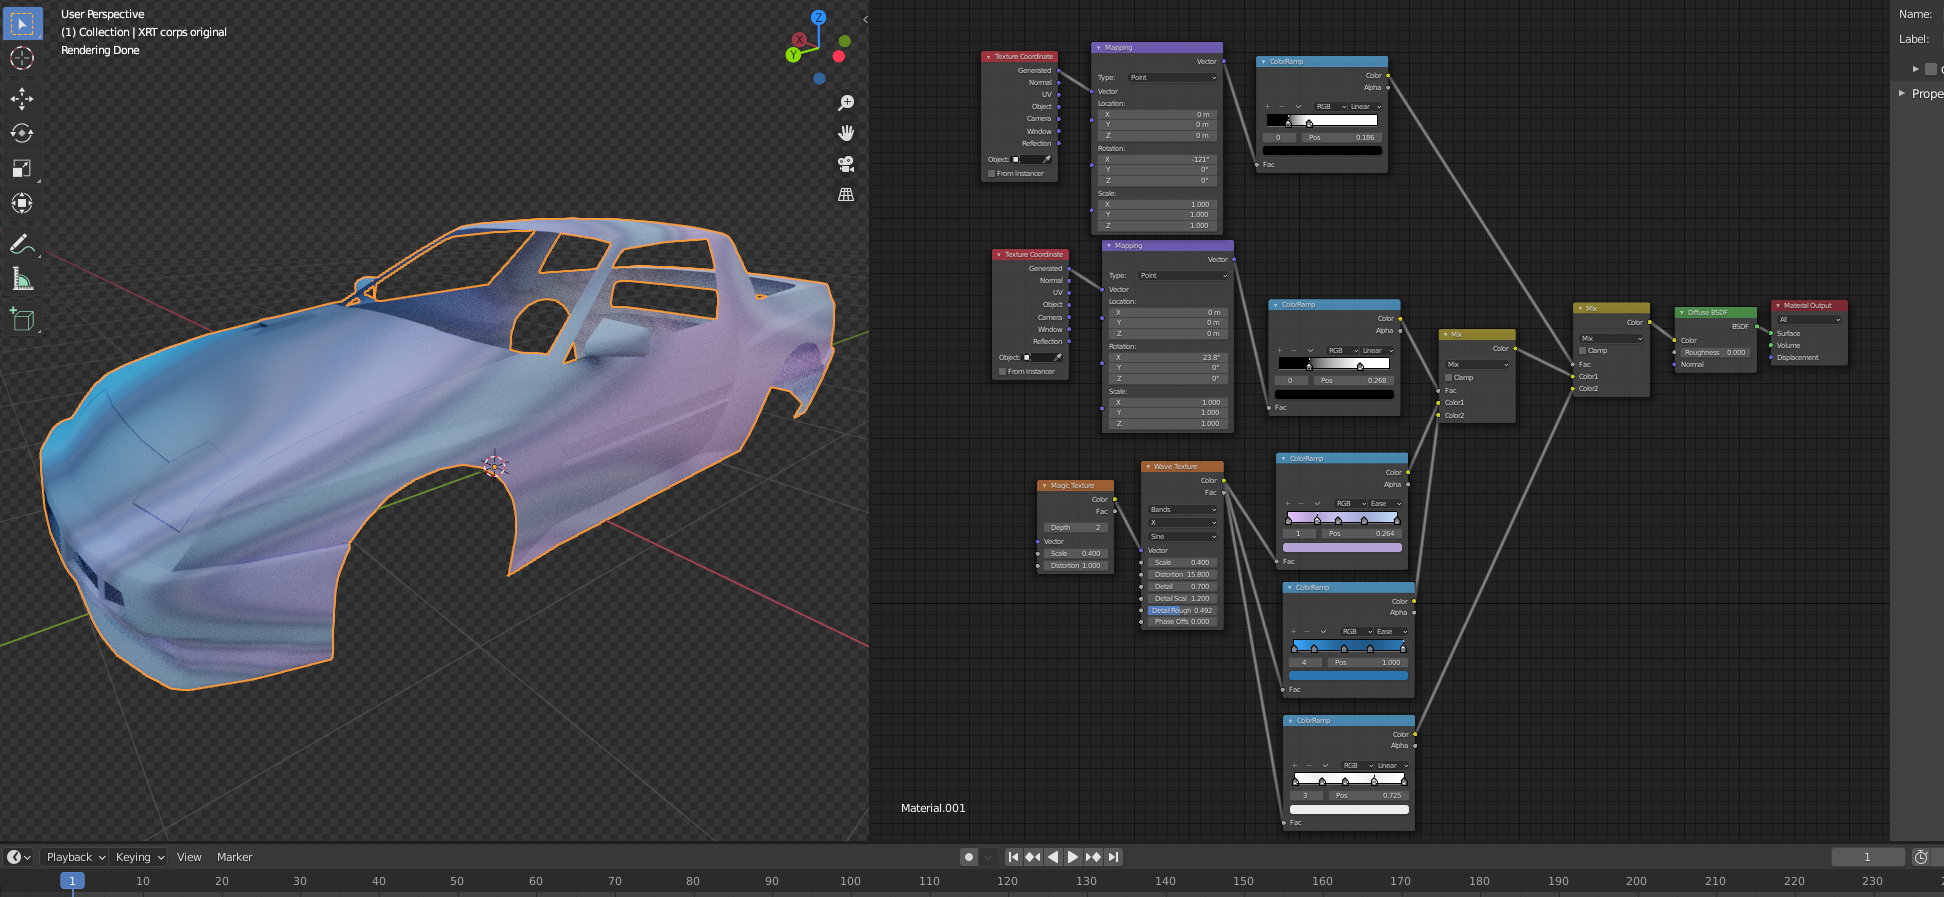The width and height of the screenshot is (1944, 897).
Task: Jump to the next keyframe
Action: click(x=1093, y=857)
